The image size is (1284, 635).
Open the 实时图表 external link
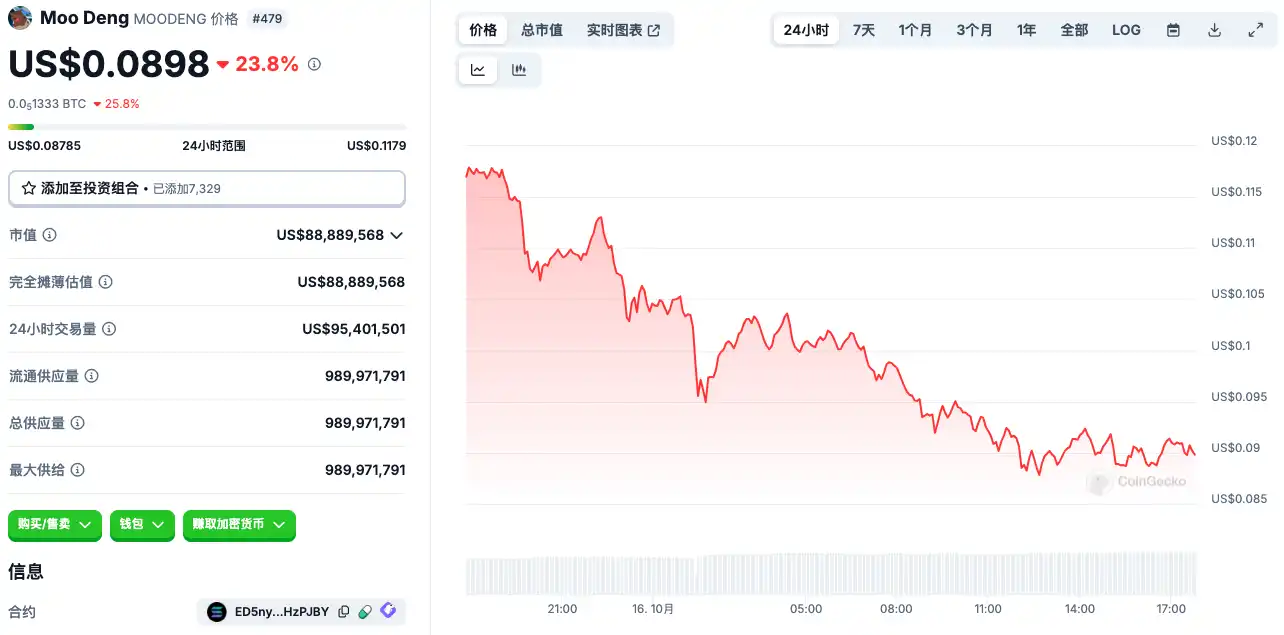[623, 30]
